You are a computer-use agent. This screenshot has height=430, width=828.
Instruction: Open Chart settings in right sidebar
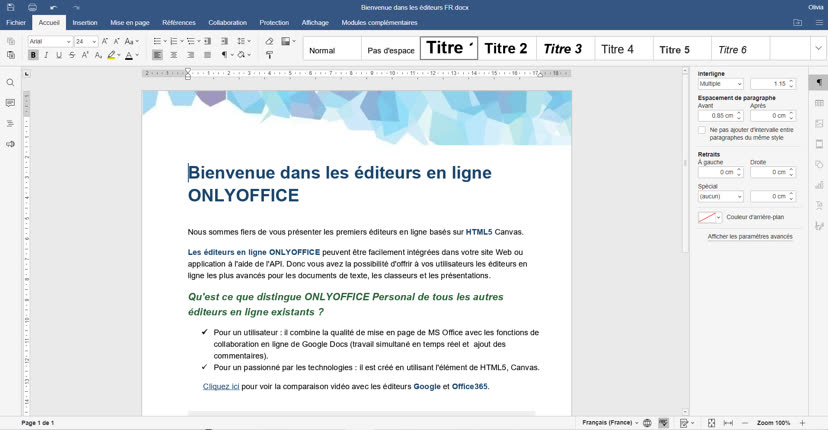coord(819,185)
